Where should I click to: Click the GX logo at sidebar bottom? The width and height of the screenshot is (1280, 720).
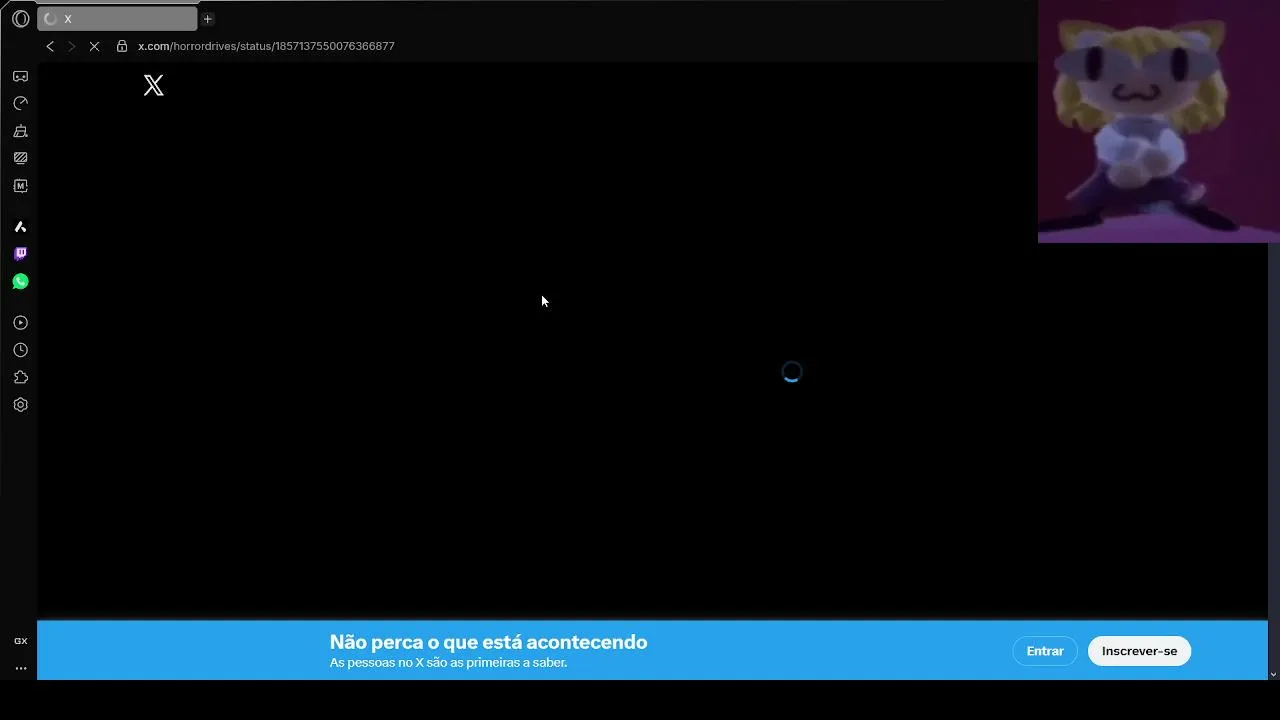[x=20, y=641]
